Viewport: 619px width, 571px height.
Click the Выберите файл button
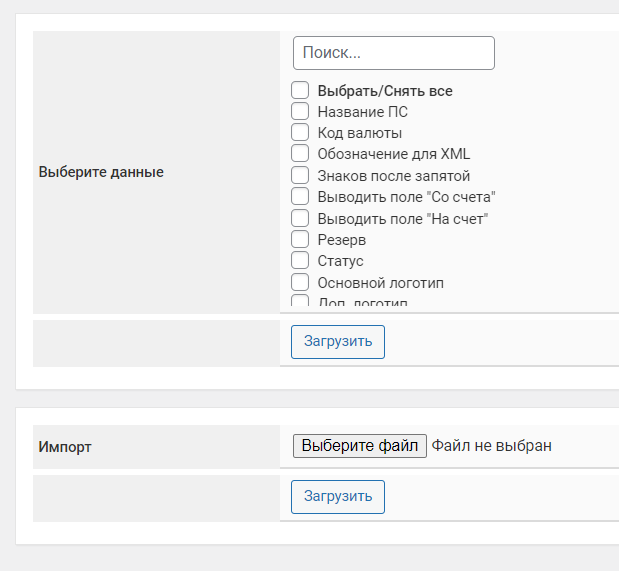tap(360, 446)
